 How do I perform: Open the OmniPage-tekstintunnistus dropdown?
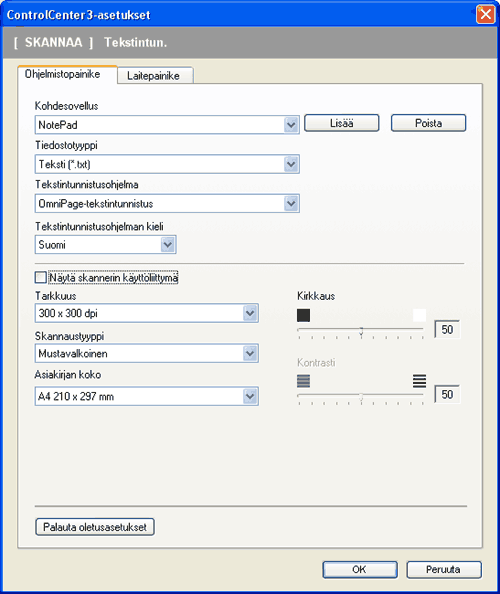[x=167, y=203]
